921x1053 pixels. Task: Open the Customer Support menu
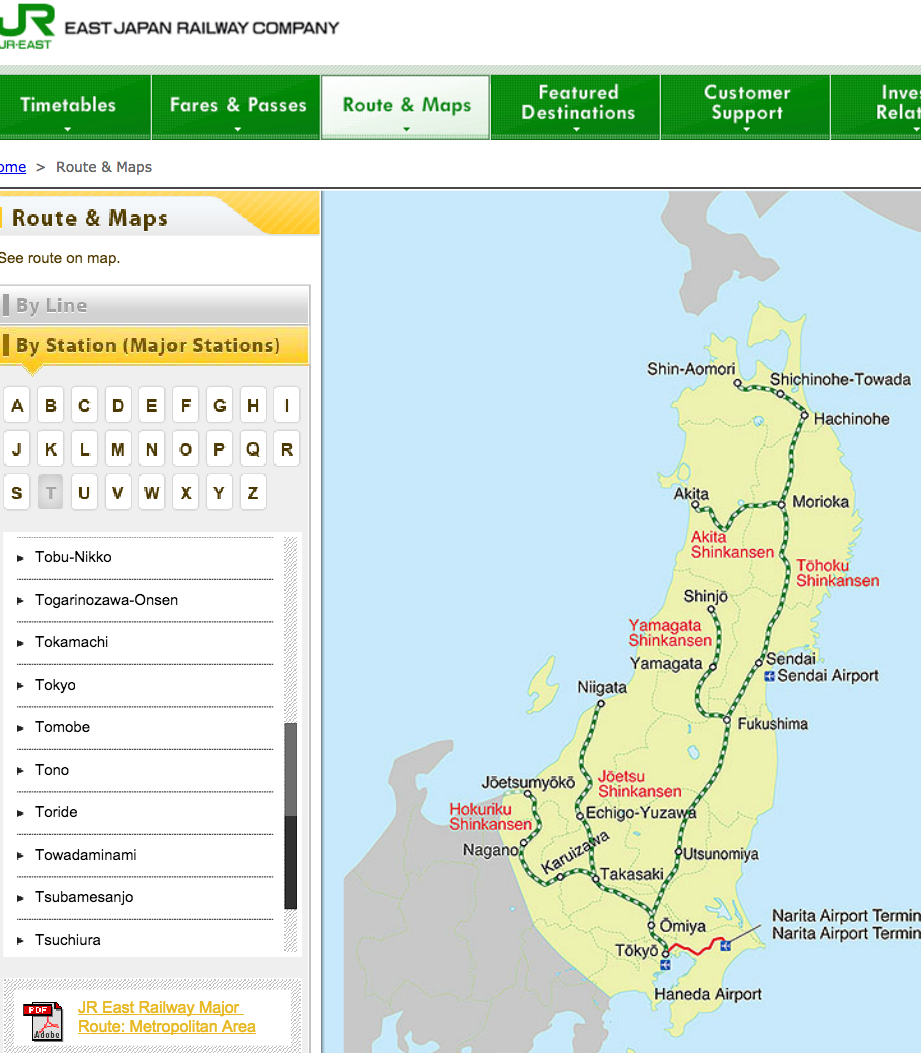click(746, 107)
